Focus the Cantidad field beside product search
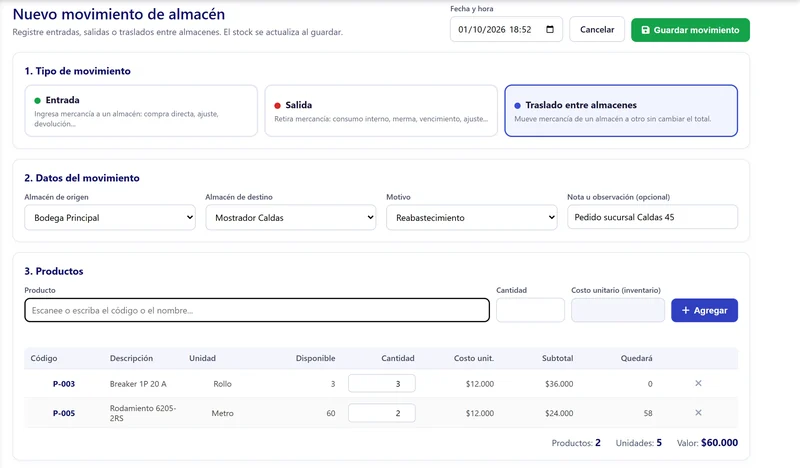Image resolution: width=800 pixels, height=468 pixels. pyautogui.click(x=530, y=310)
